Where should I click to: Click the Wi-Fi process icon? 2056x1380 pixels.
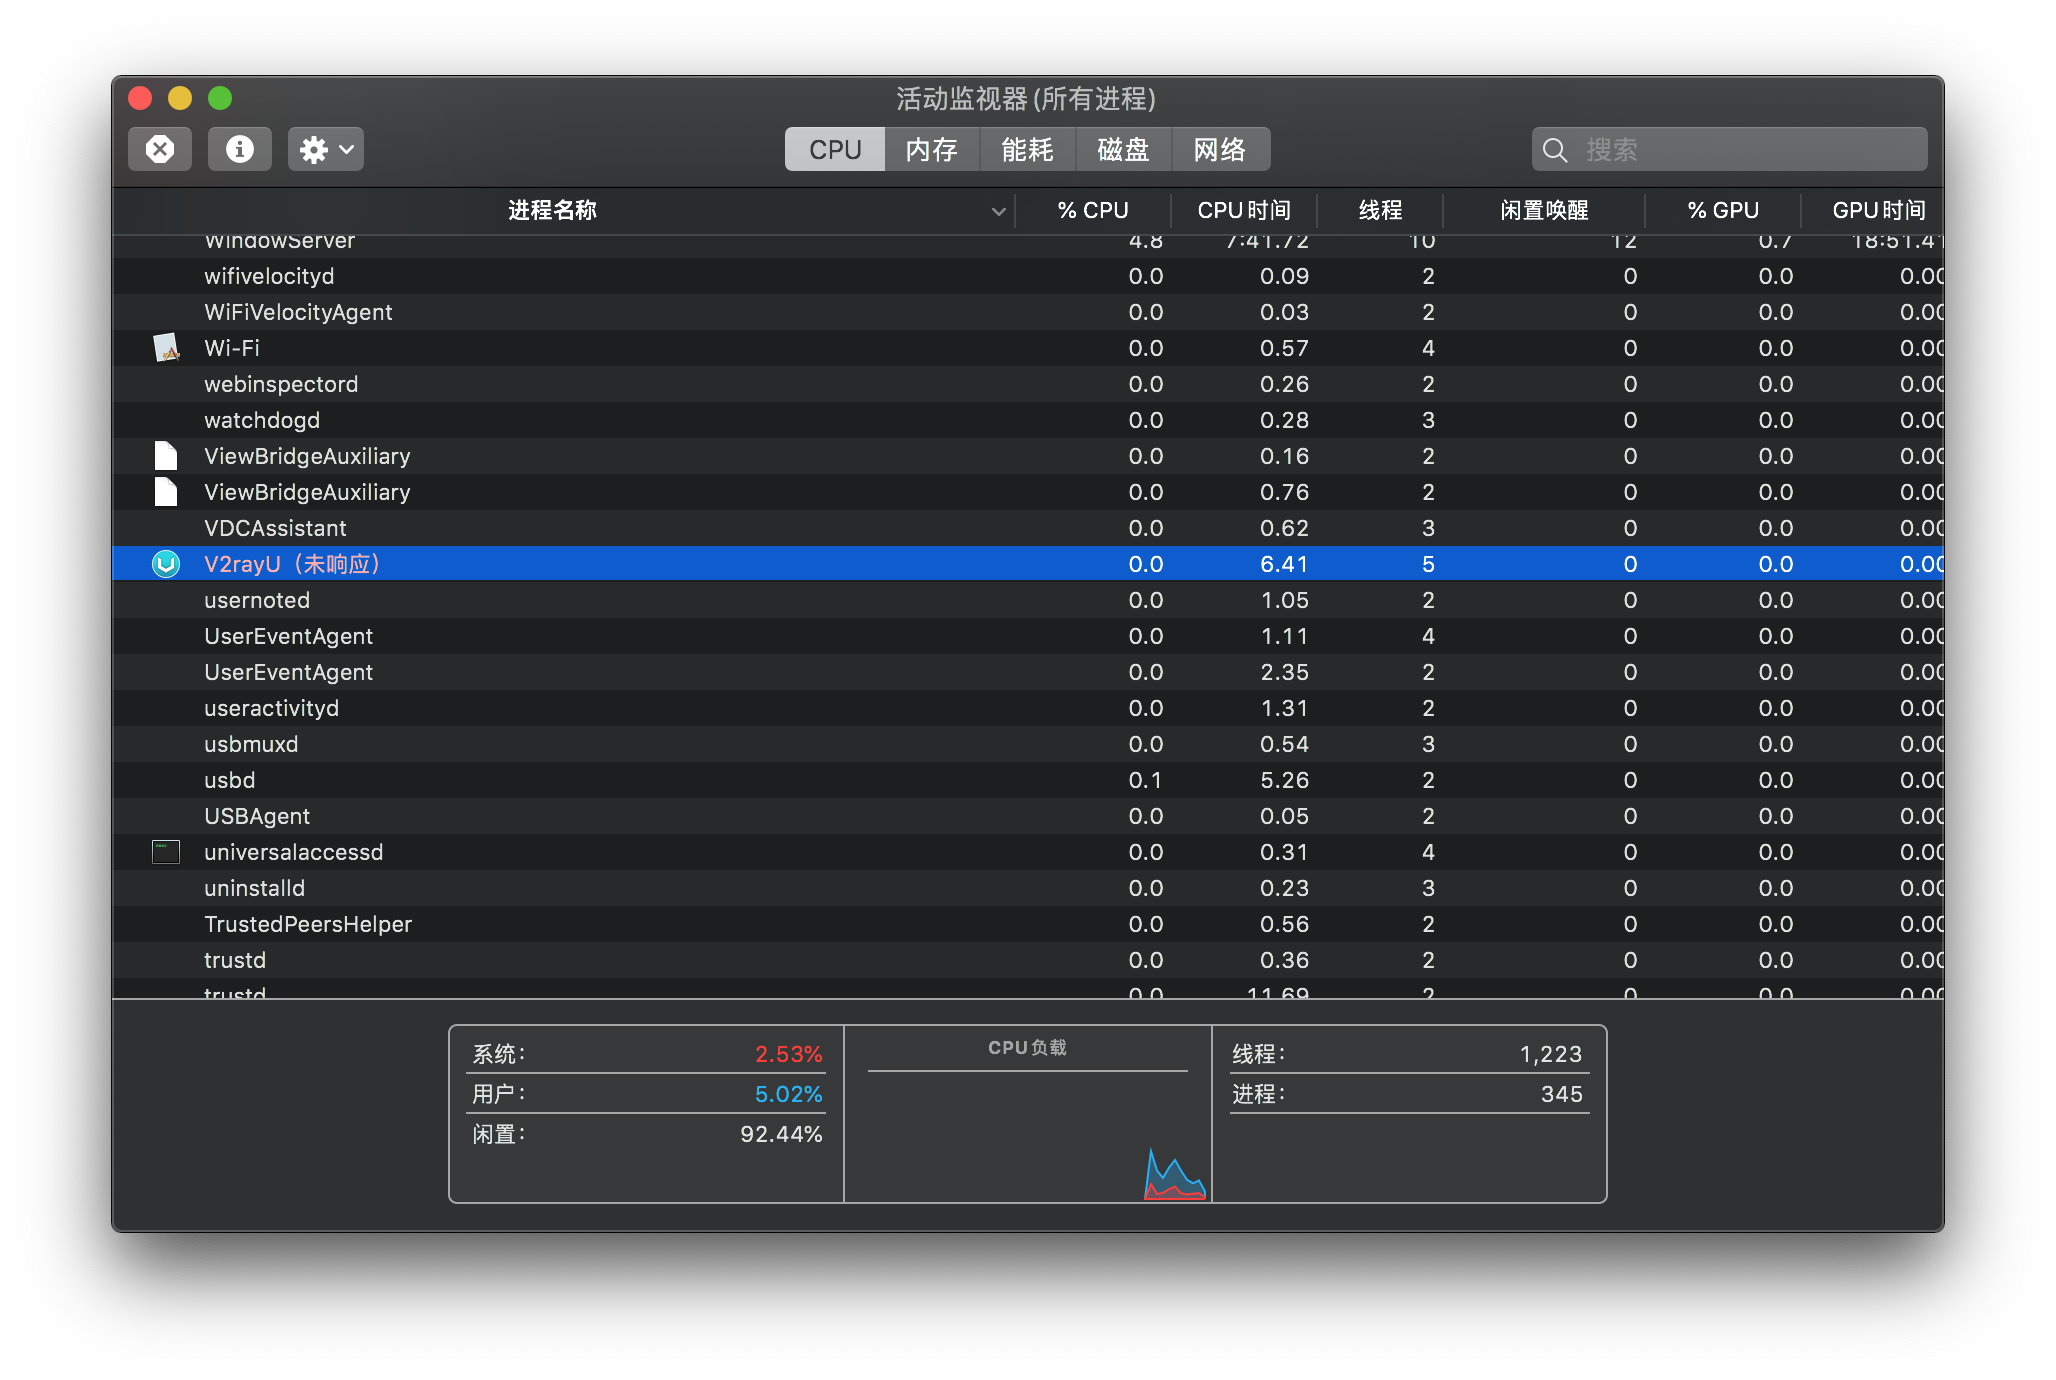click(x=166, y=348)
